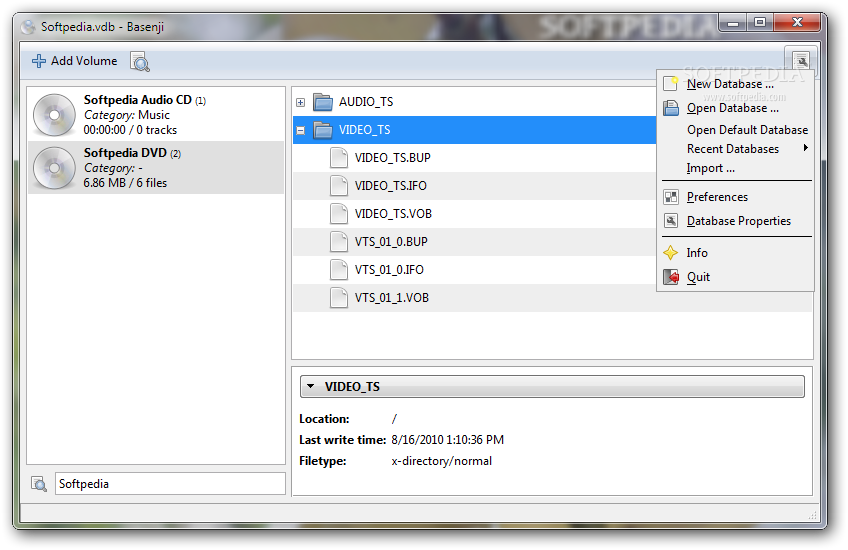Open the main menu wrench button
The height and width of the screenshot is (550, 848).
click(800, 60)
